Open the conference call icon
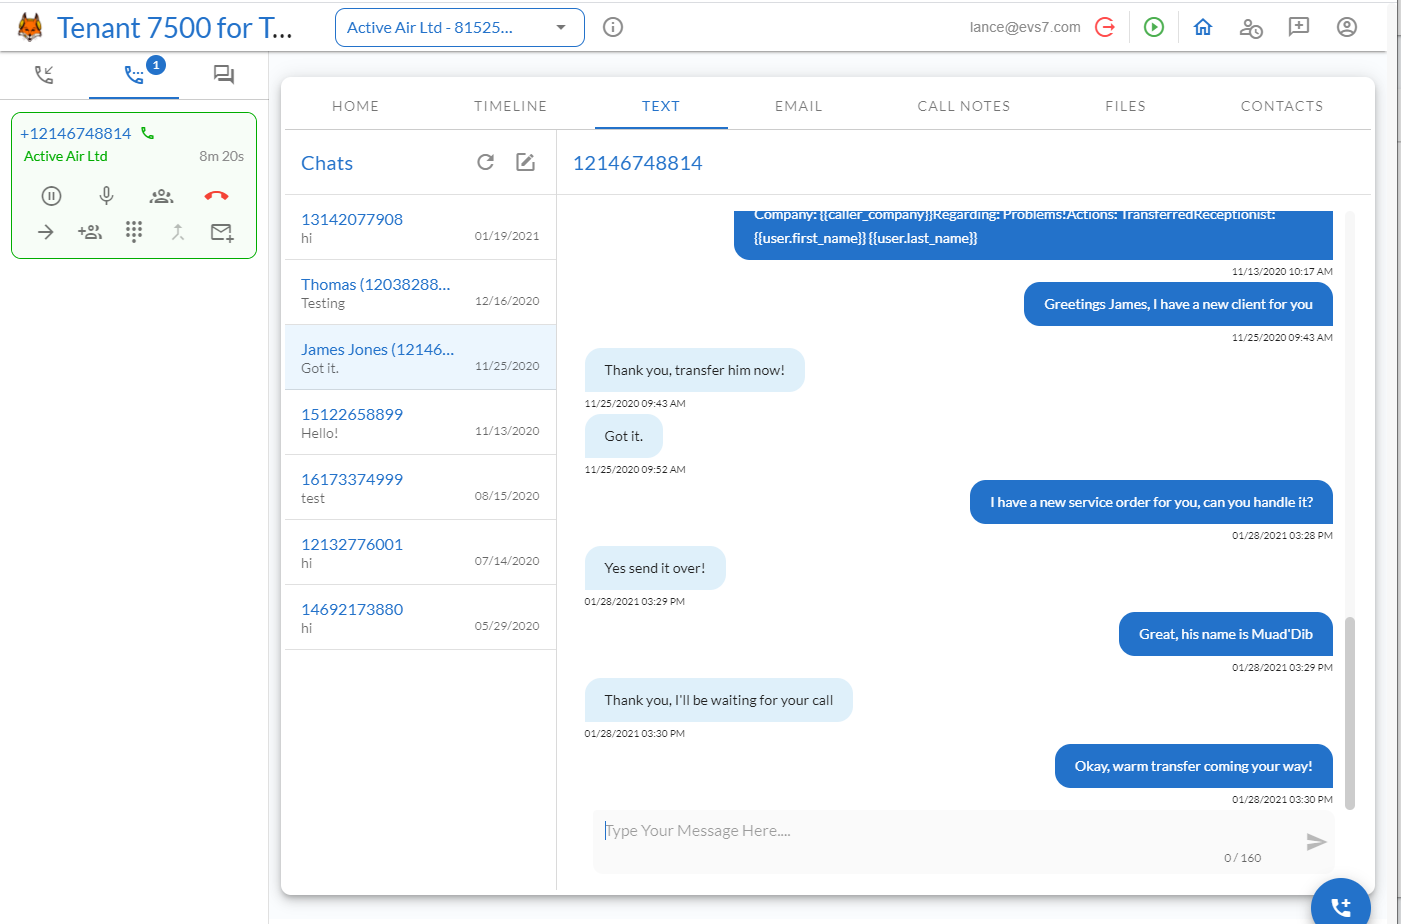Image resolution: width=1401 pixels, height=924 pixels. [x=161, y=196]
